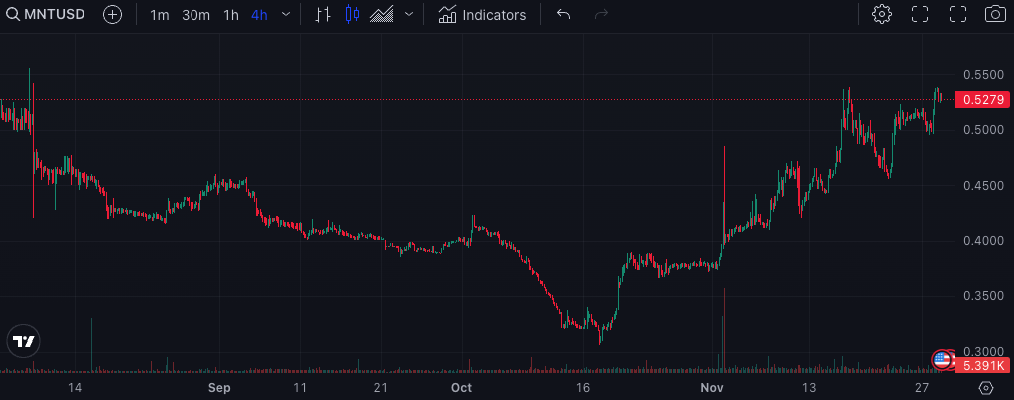
Task: Open the Indicators dialog
Action: click(482, 15)
